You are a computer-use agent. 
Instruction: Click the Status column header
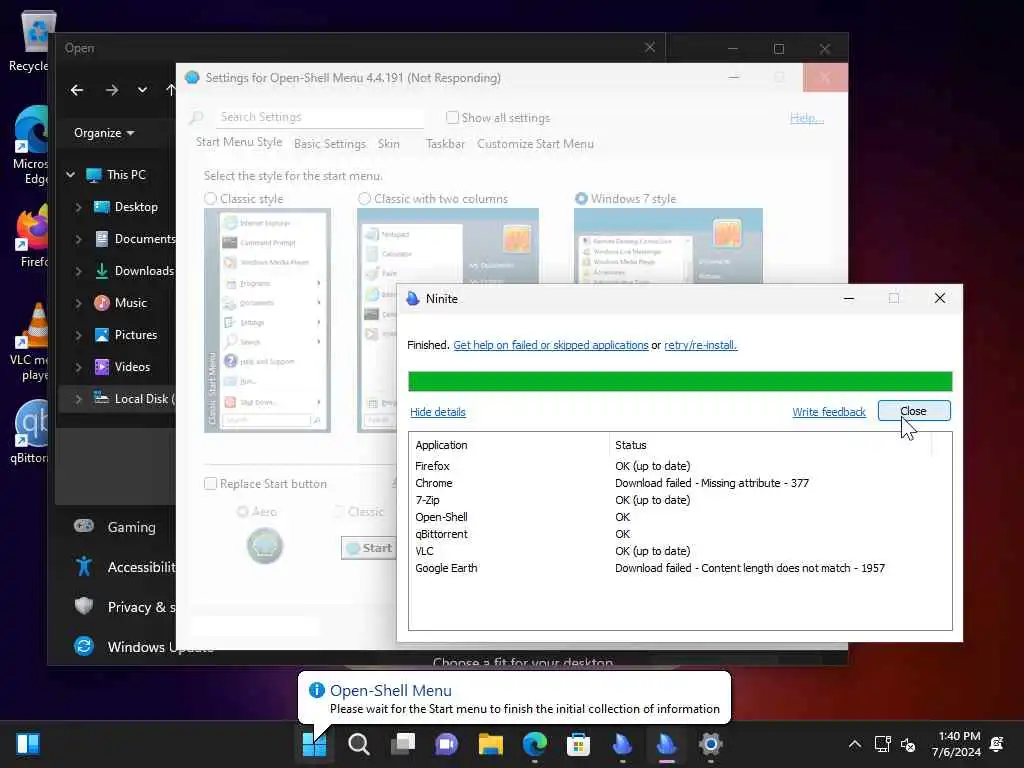coord(771,445)
